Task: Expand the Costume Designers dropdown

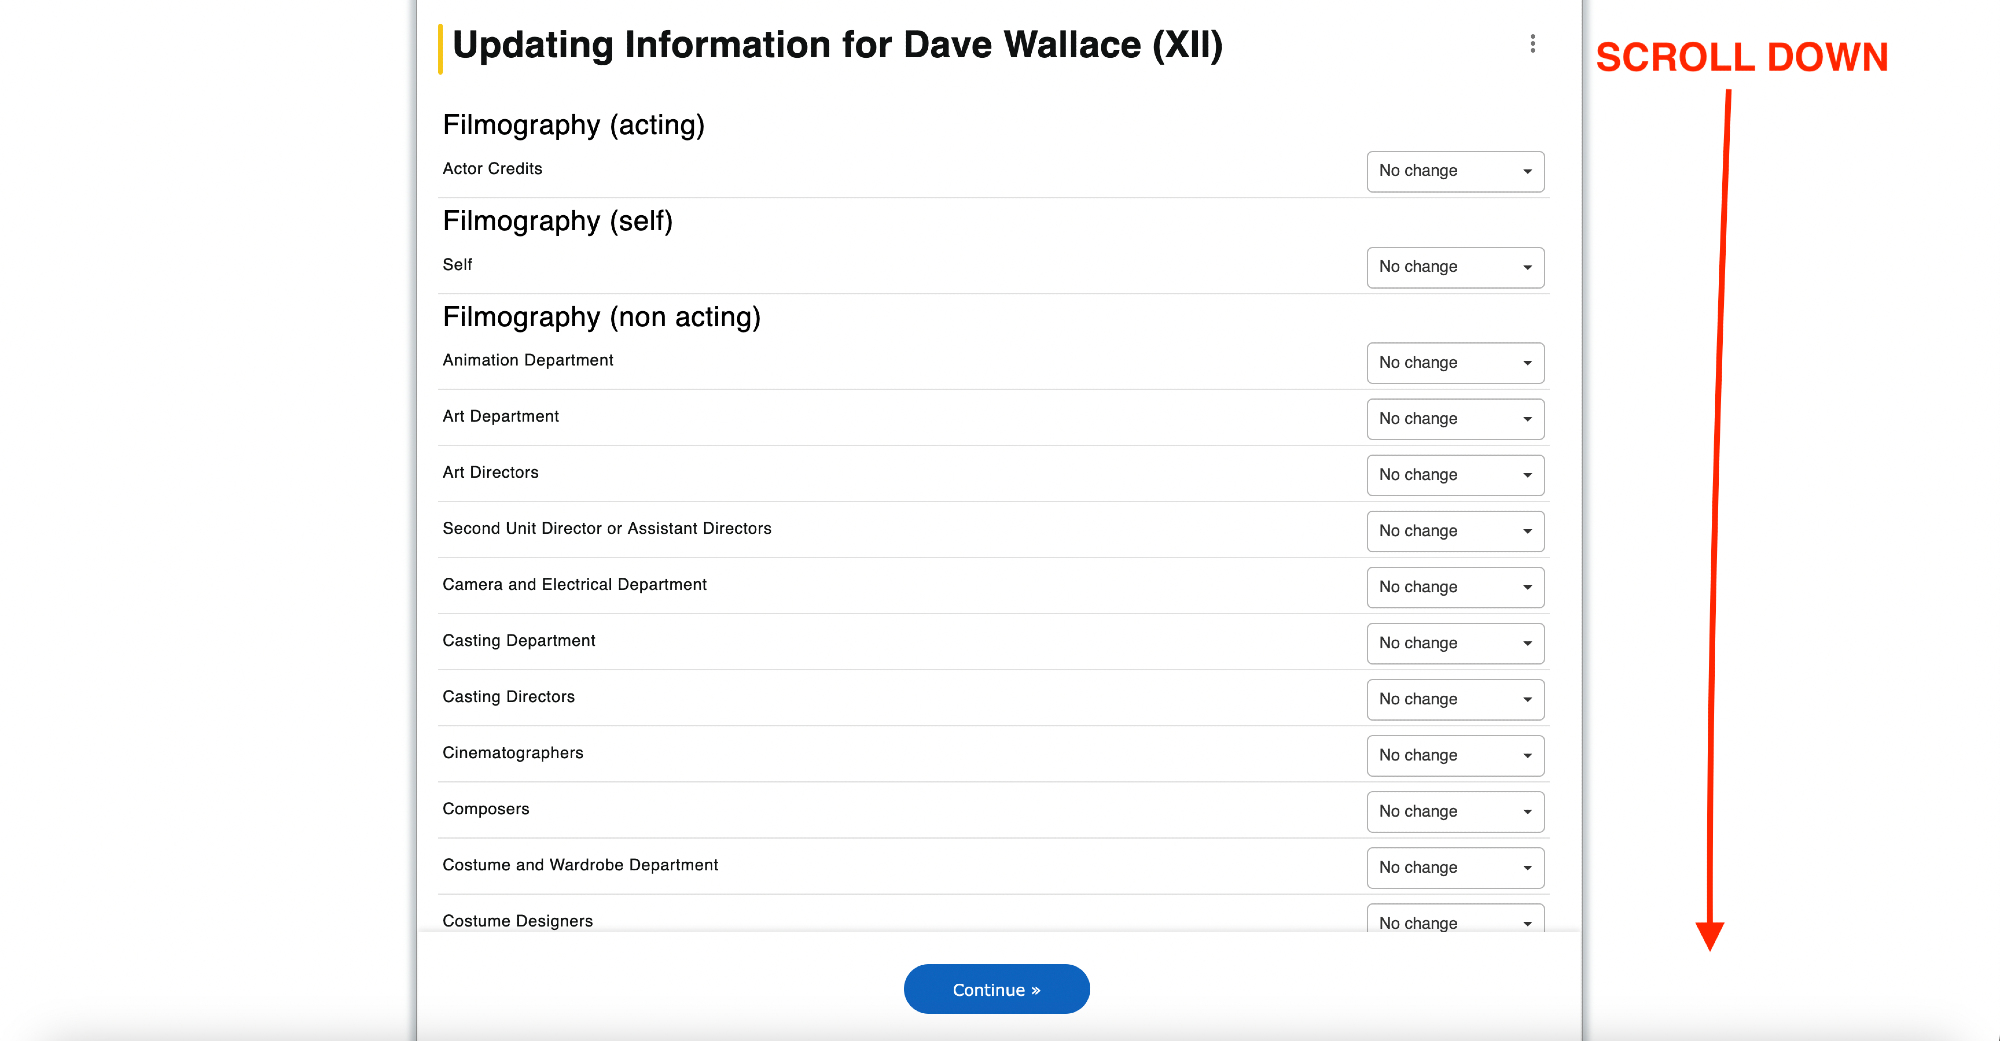Action: [x=1454, y=920]
